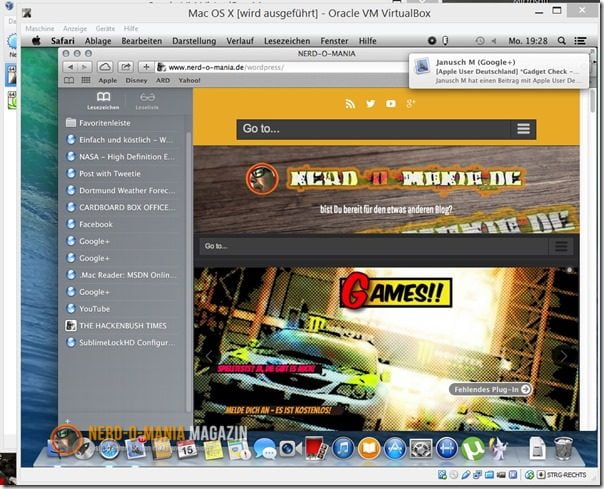
Task: Click the RSS feed icon on the website
Action: (x=350, y=104)
